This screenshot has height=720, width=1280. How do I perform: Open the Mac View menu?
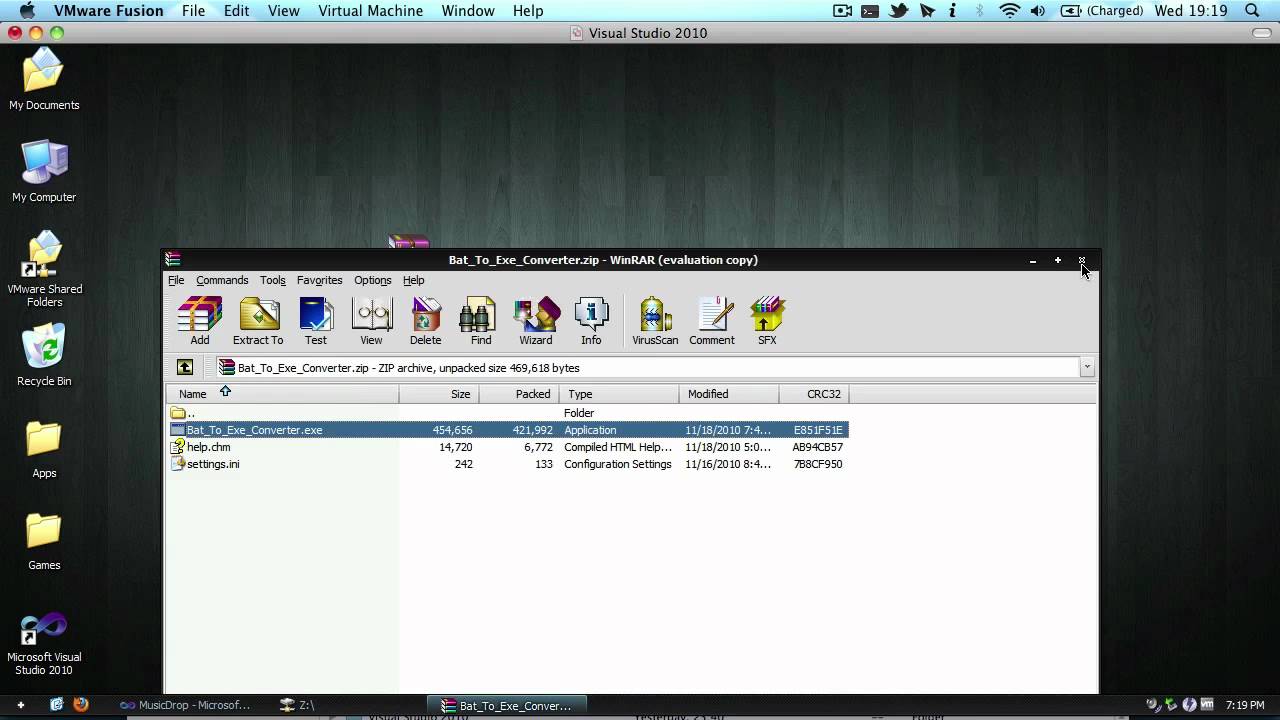284,11
